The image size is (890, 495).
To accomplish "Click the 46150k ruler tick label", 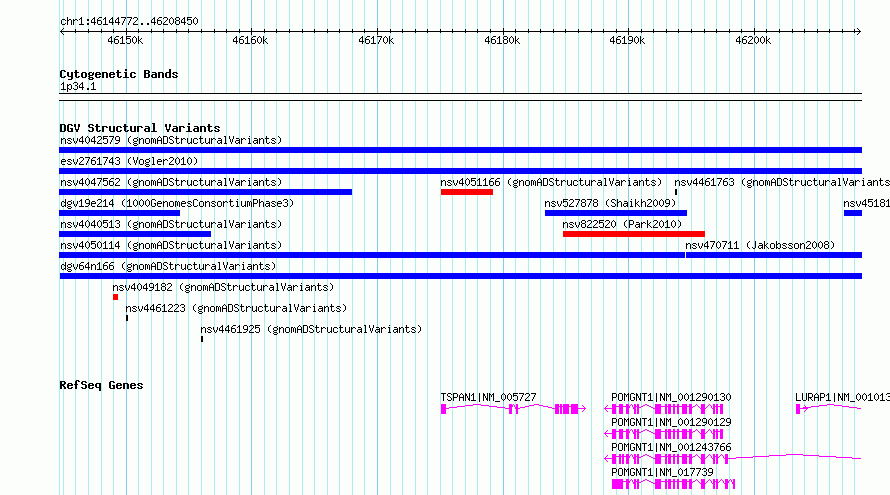I will 125,40.
